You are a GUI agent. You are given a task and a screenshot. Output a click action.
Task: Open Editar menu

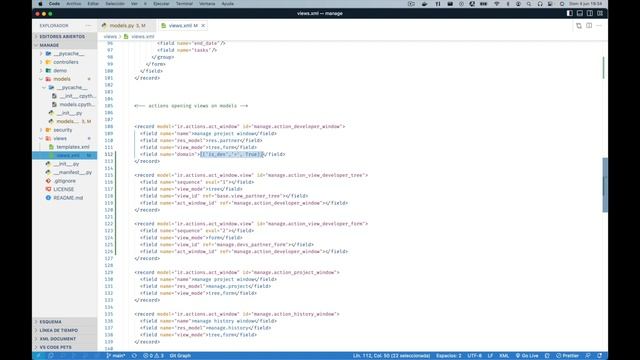pyautogui.click(x=93, y=4)
